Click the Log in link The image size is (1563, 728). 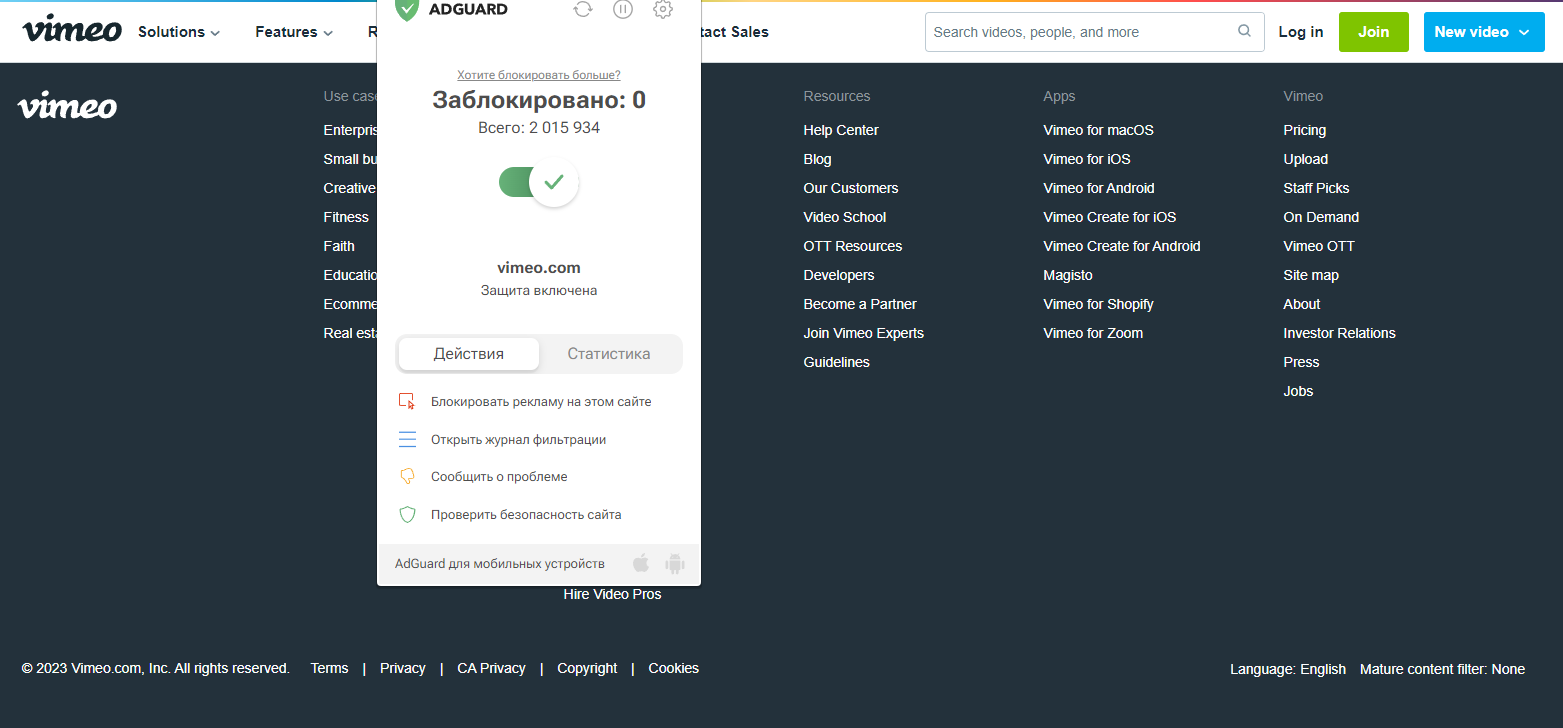tap(1300, 31)
